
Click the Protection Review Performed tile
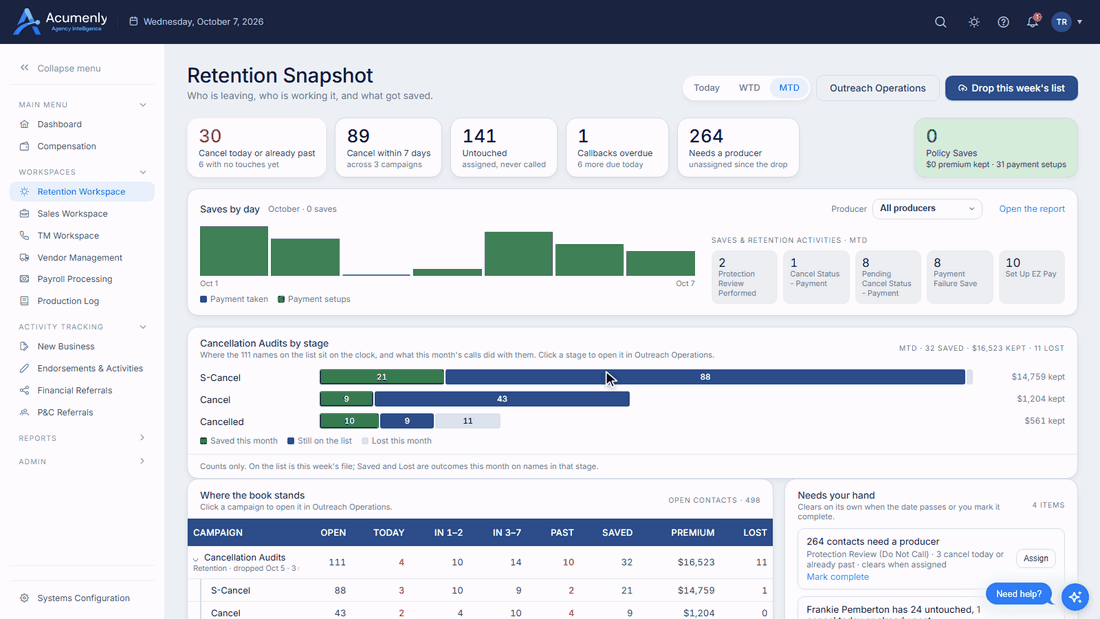(744, 277)
